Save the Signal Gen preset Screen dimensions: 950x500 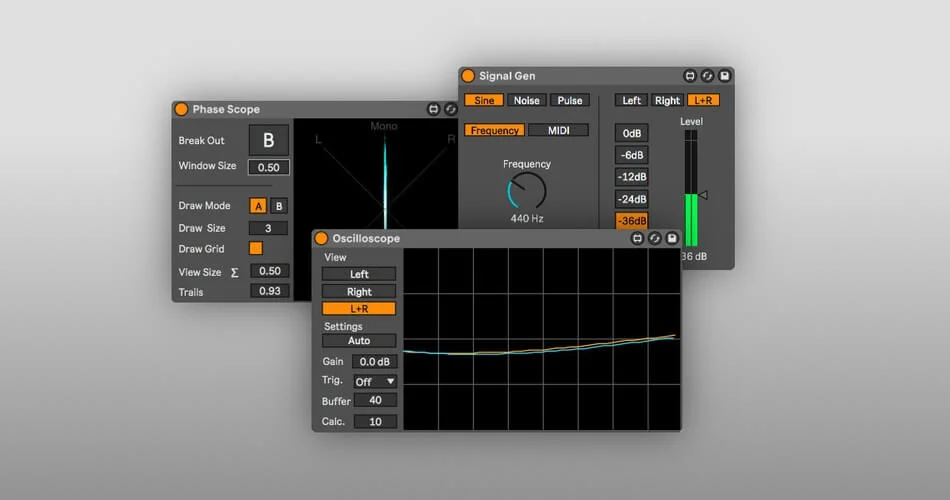click(724, 76)
